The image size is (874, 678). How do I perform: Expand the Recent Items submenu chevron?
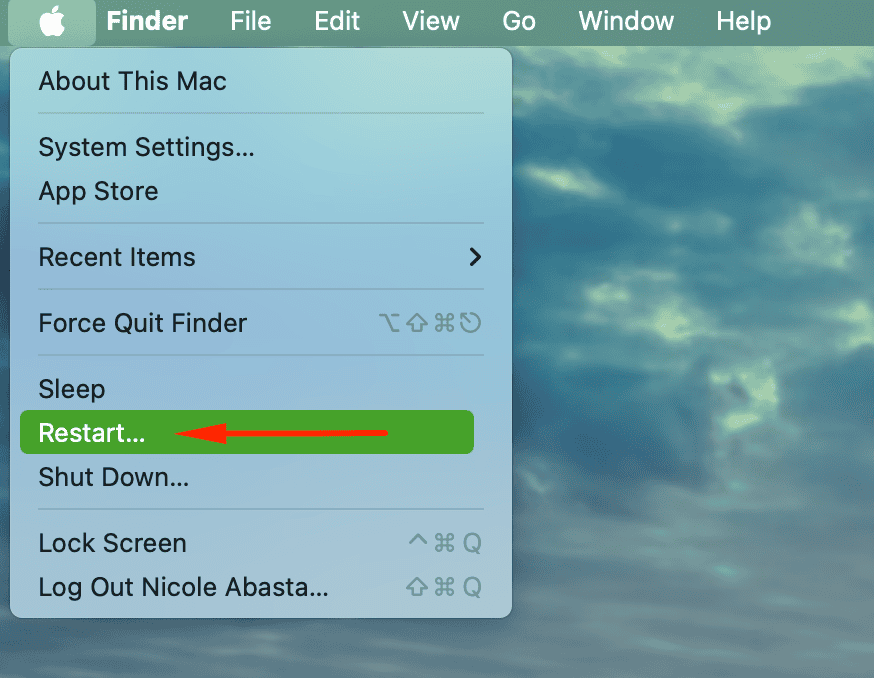[475, 257]
